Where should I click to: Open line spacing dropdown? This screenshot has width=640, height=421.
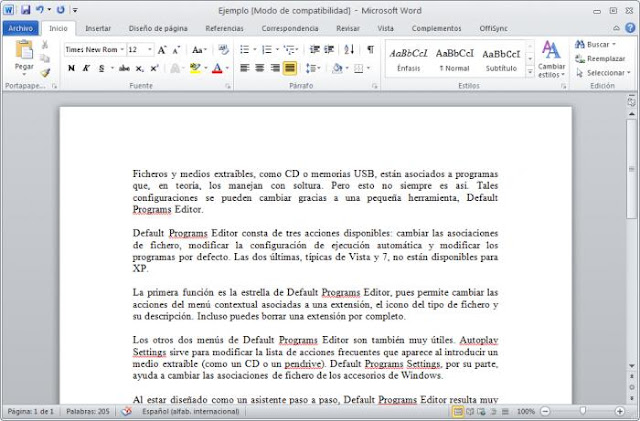pos(313,68)
